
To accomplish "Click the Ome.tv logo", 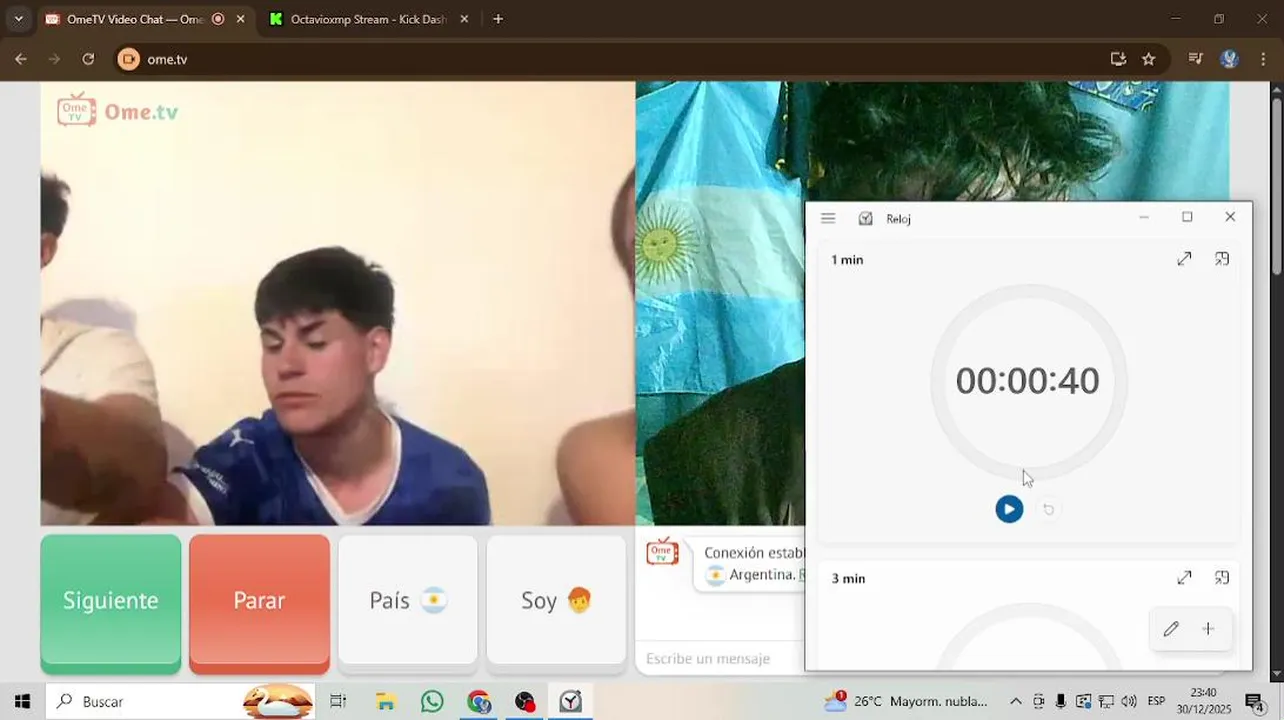I will pos(118,111).
